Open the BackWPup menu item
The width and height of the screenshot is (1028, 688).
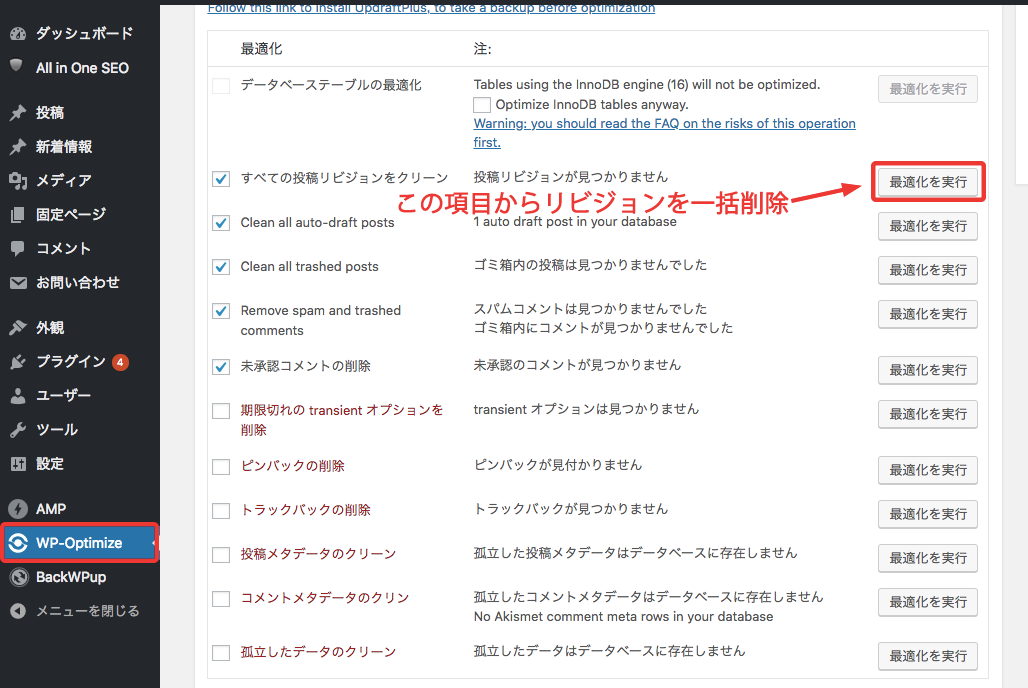(70, 577)
